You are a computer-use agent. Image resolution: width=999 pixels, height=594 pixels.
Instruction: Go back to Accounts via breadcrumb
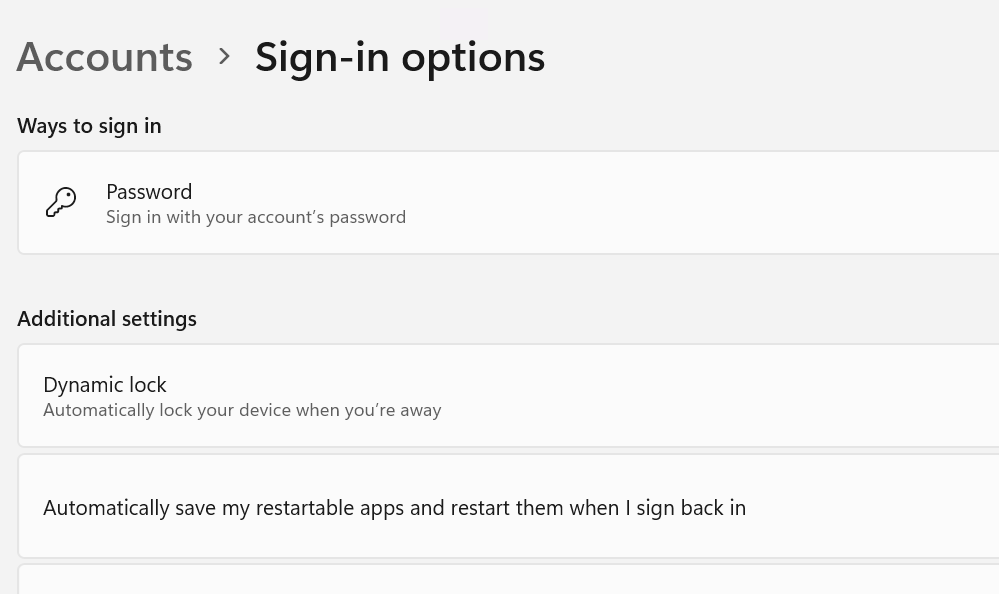pos(104,57)
